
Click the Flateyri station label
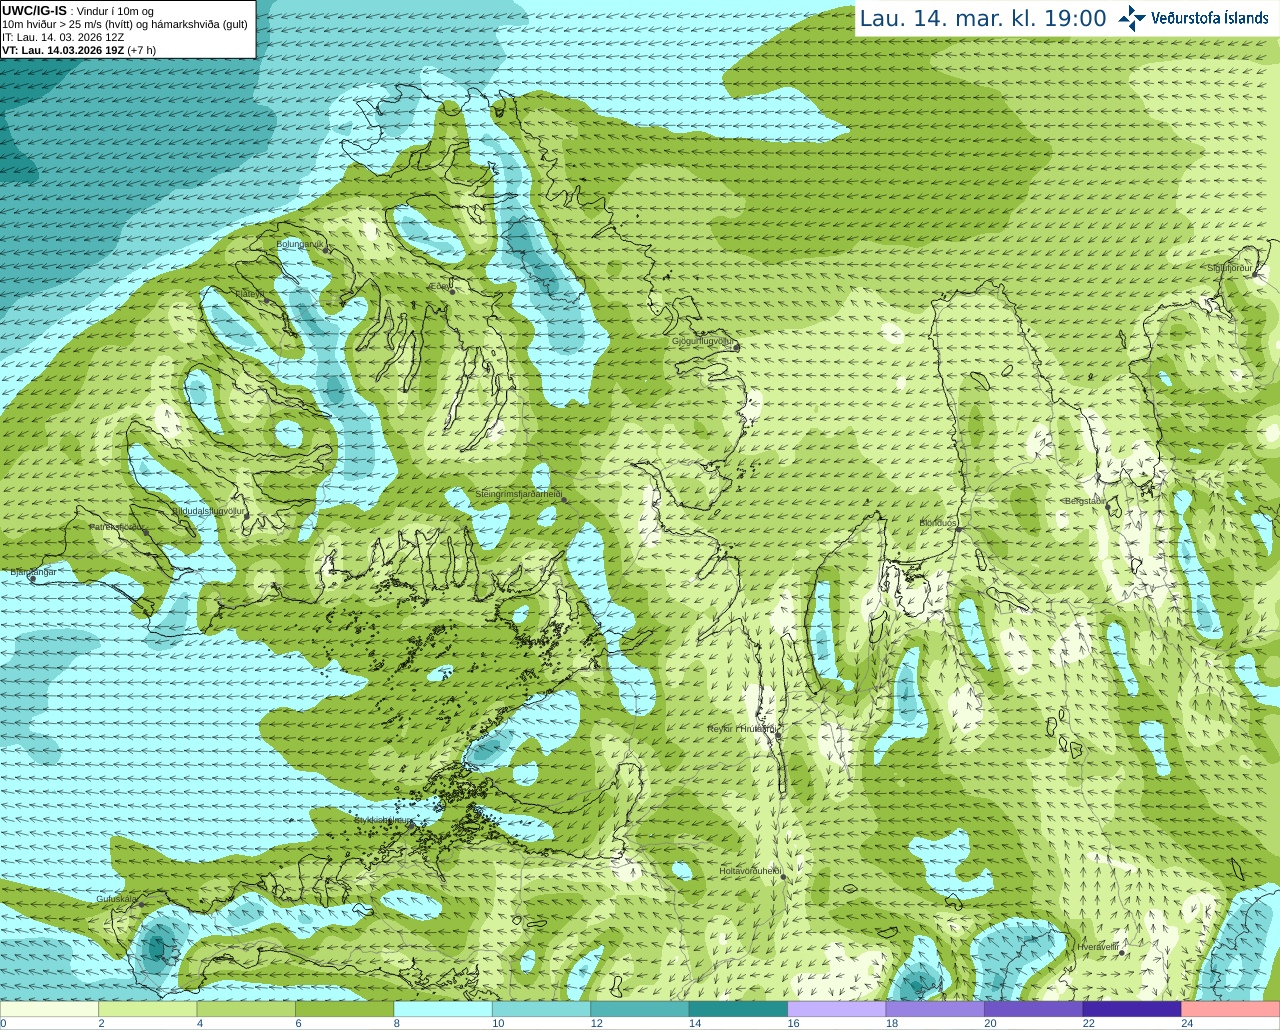point(249,294)
